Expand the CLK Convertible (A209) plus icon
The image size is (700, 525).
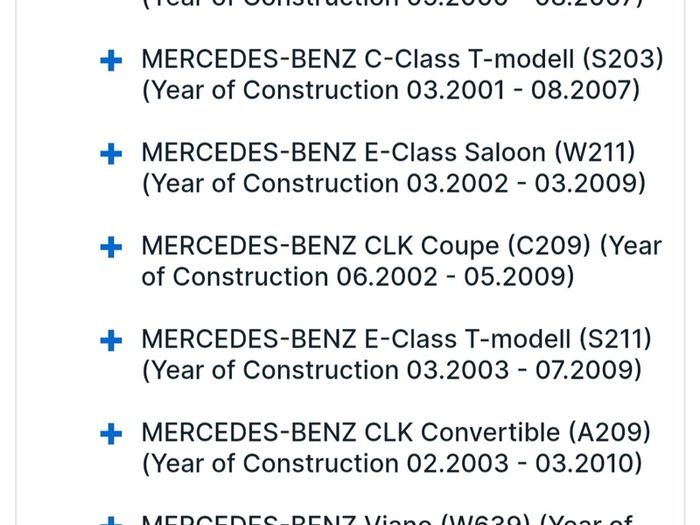[x=111, y=434]
